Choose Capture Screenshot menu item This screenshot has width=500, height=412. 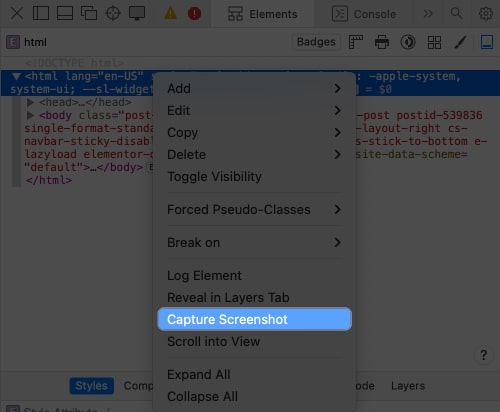[254, 319]
